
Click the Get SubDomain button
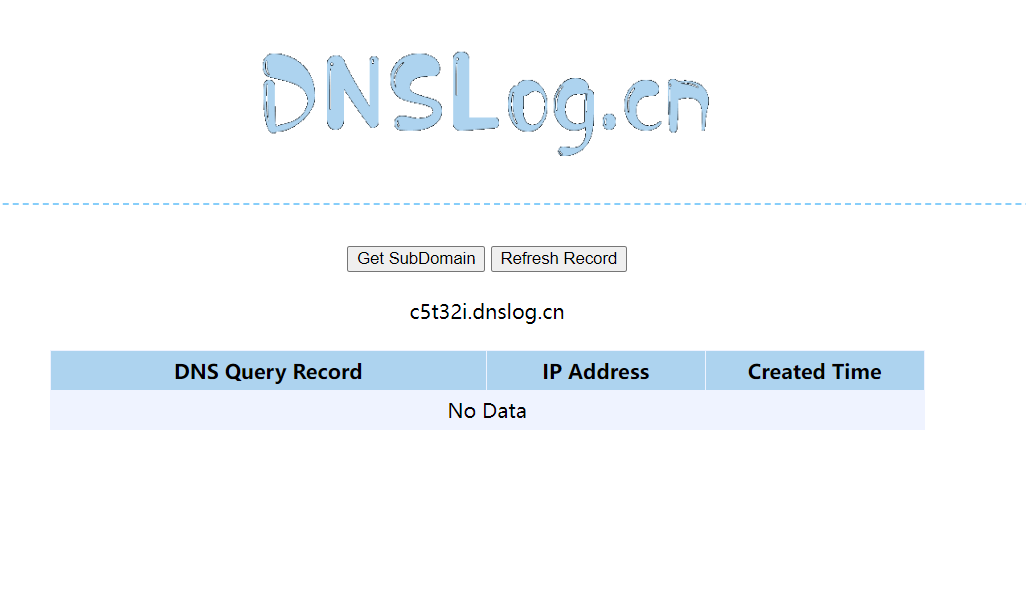(x=416, y=258)
